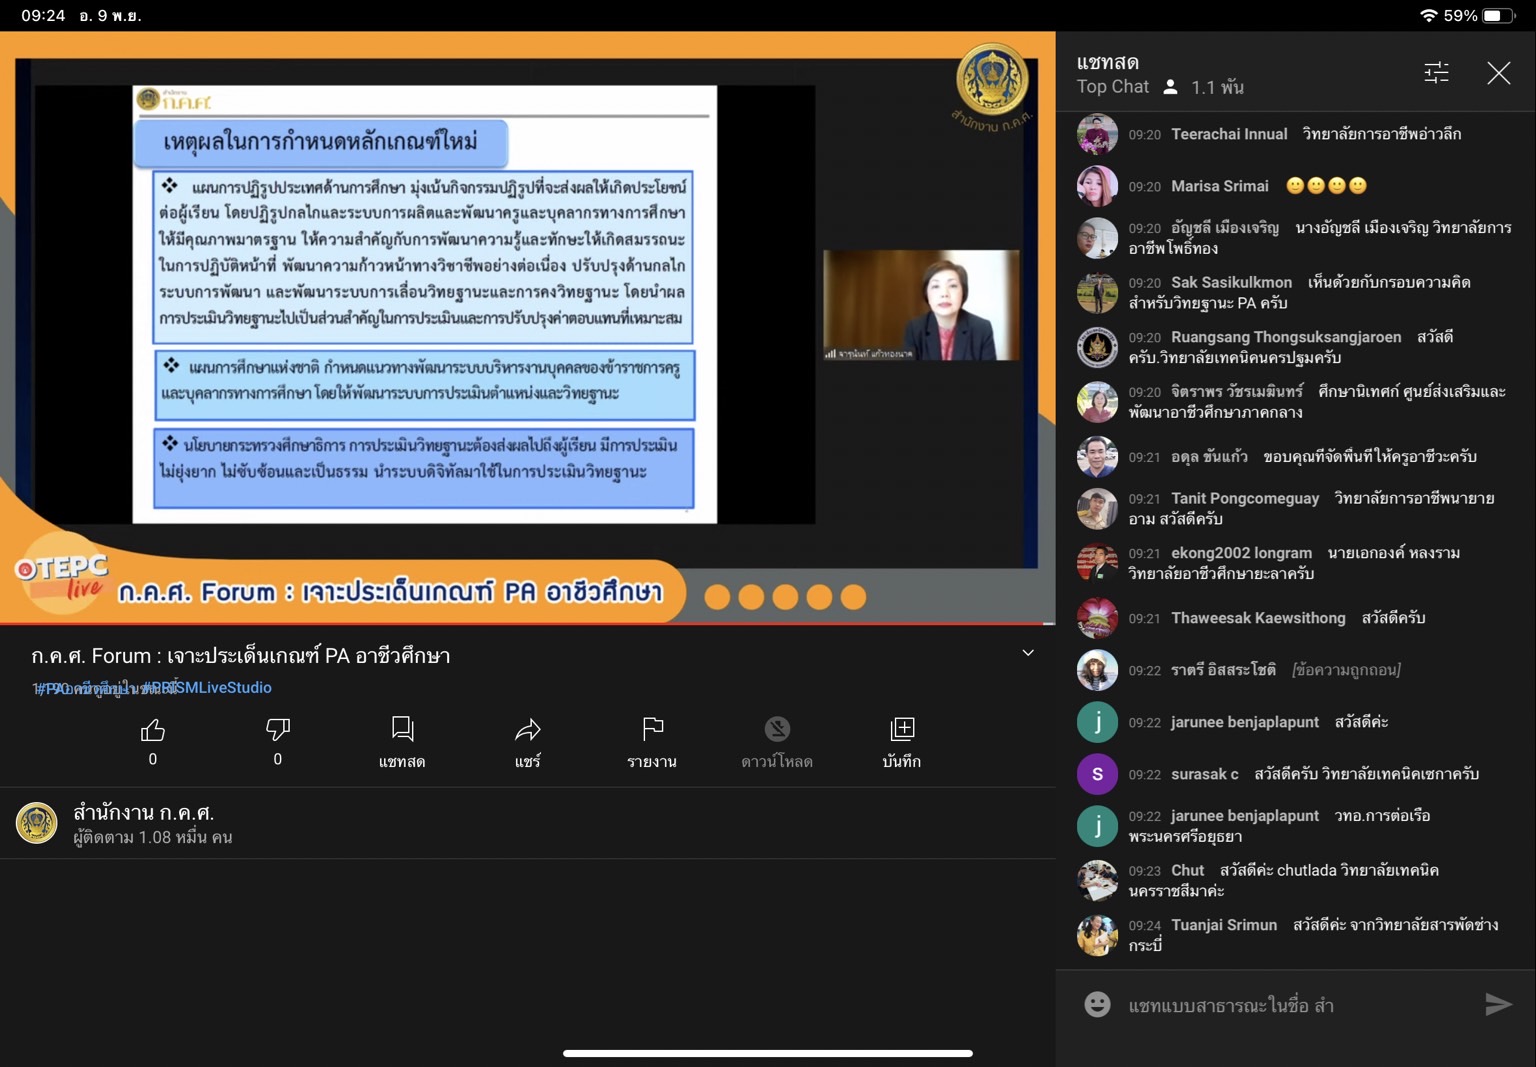Open Marisa Srimai's profile avatar
The height and width of the screenshot is (1067, 1536).
click(1097, 186)
